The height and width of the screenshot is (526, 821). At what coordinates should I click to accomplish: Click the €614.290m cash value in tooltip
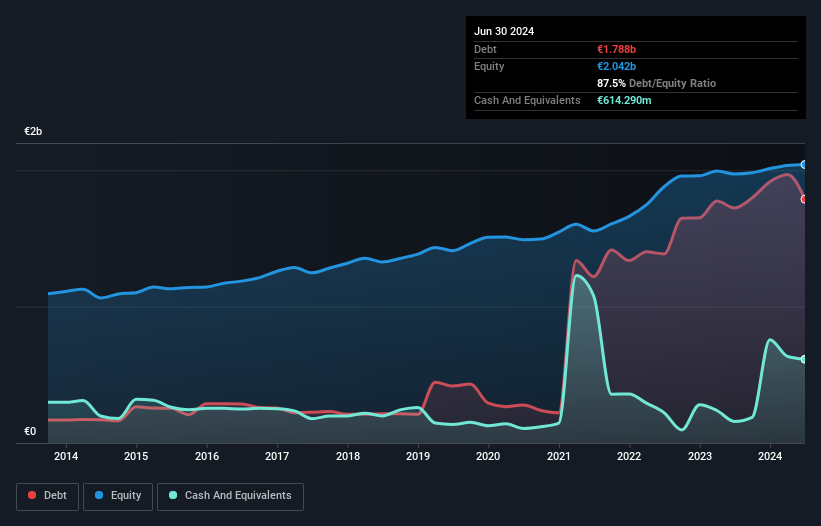click(624, 100)
